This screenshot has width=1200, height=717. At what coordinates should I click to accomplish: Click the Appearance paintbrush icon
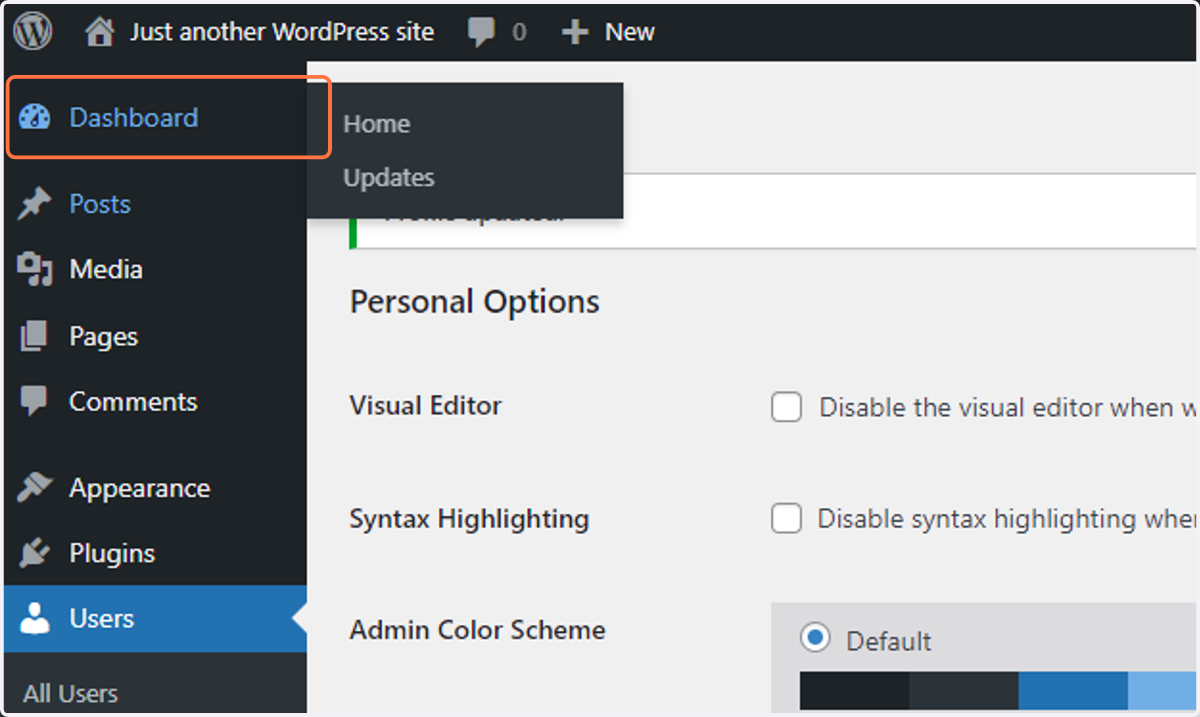(35, 488)
